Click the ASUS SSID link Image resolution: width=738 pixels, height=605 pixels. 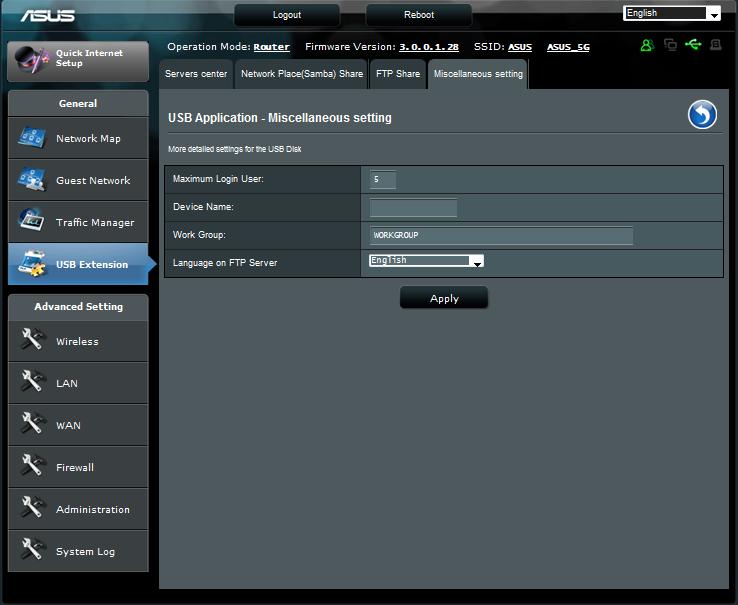(x=520, y=47)
